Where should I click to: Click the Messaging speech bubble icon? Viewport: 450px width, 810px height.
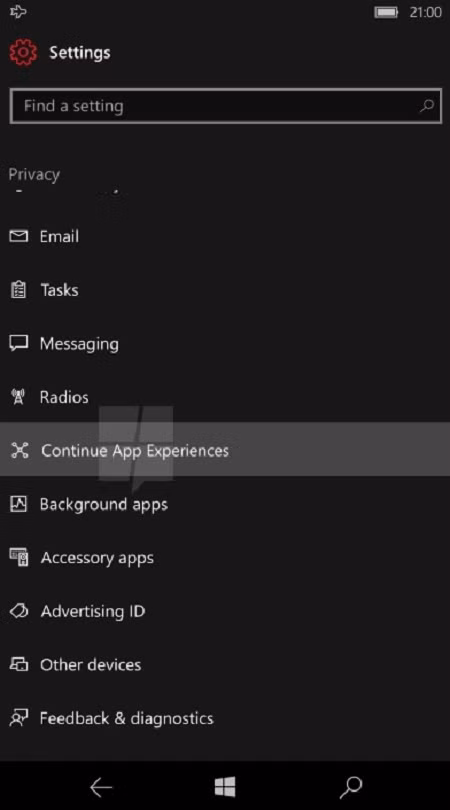click(x=19, y=344)
